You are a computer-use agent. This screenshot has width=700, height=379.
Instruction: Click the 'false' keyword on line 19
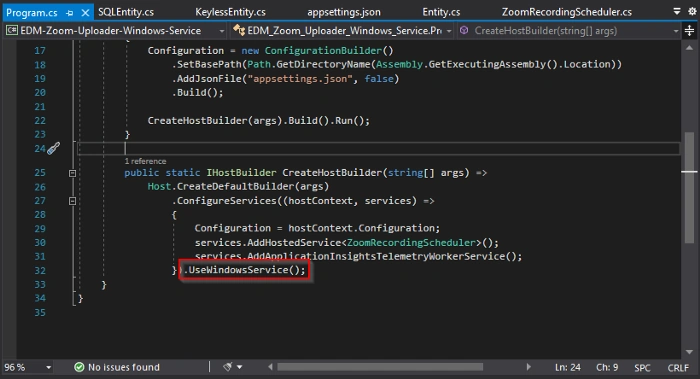(x=379, y=79)
